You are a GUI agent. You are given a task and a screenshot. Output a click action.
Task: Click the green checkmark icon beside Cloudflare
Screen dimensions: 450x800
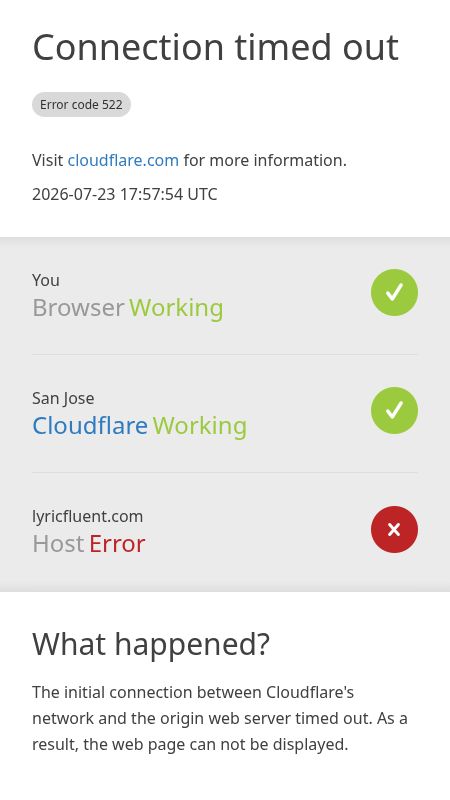tap(394, 410)
